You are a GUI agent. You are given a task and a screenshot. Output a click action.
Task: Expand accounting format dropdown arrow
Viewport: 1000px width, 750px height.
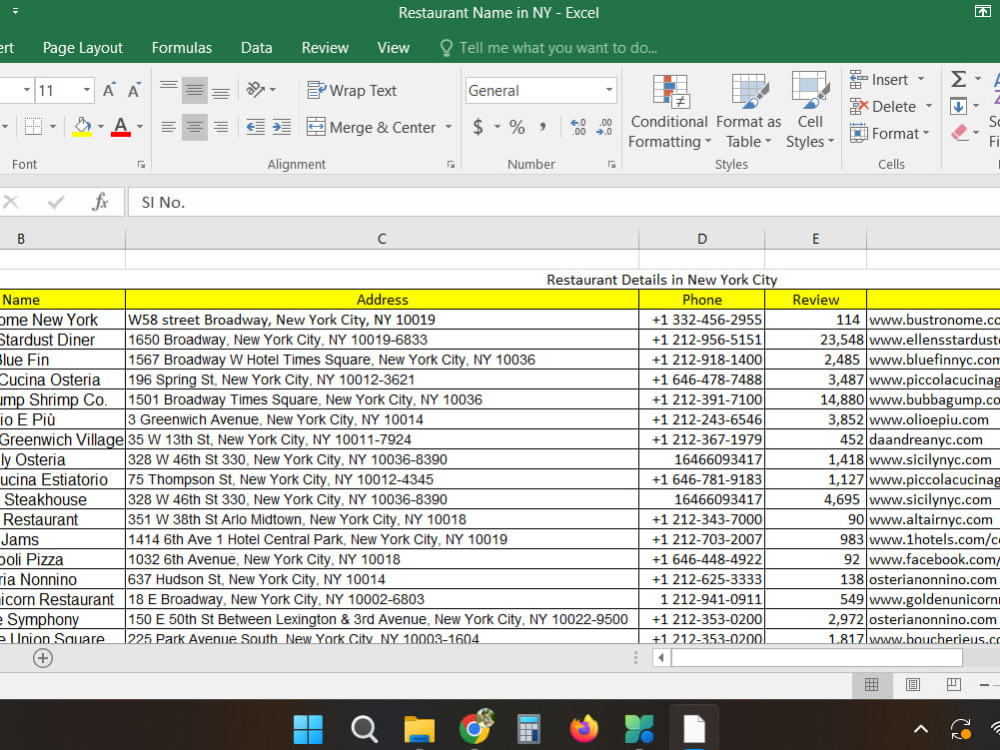point(497,127)
